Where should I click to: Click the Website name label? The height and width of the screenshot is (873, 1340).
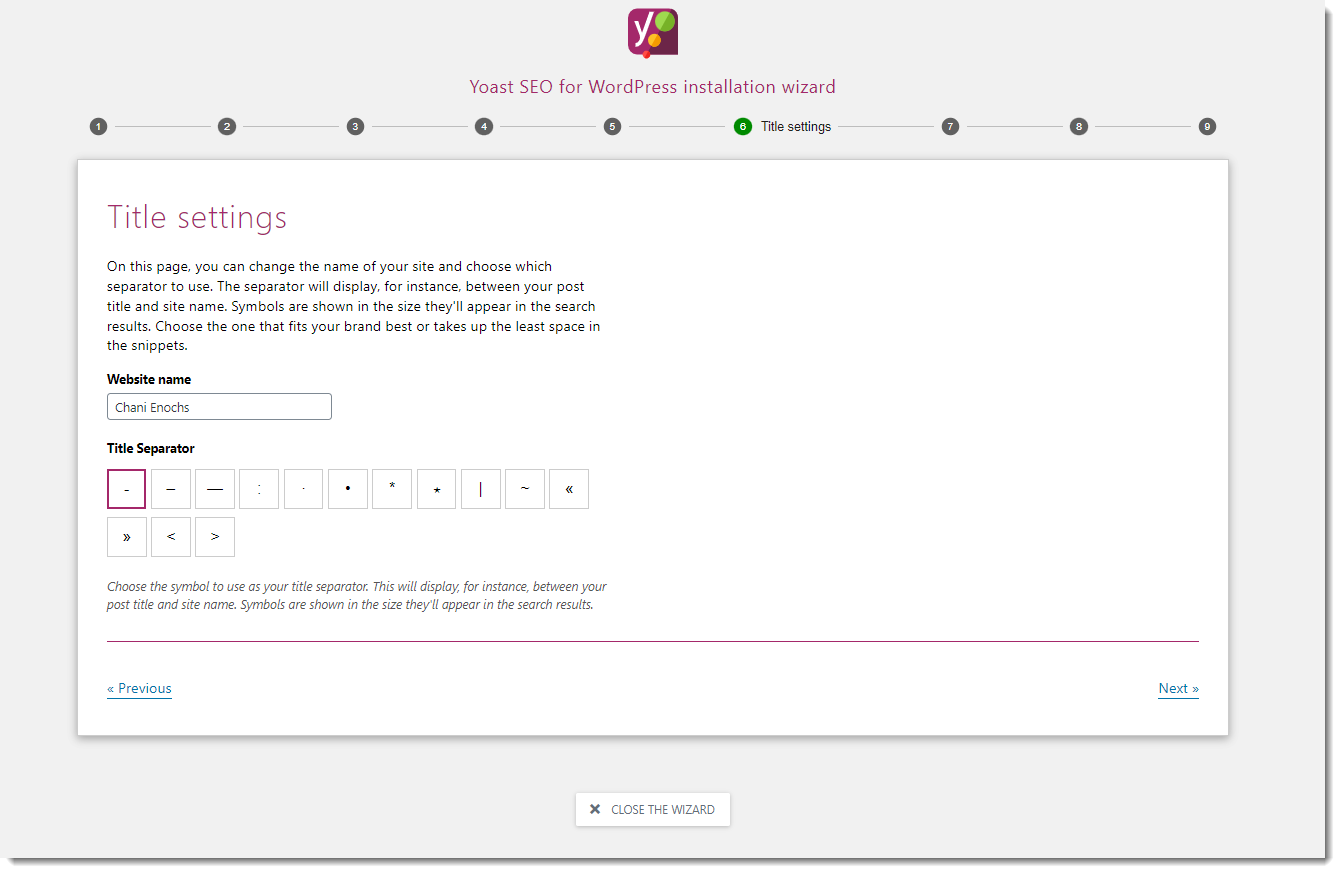click(x=149, y=379)
